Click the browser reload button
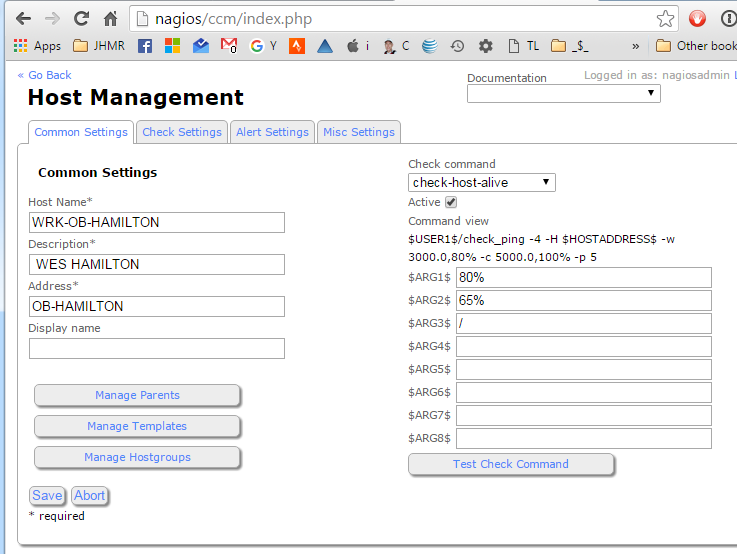Viewport: 737px width, 554px height. tap(81, 18)
